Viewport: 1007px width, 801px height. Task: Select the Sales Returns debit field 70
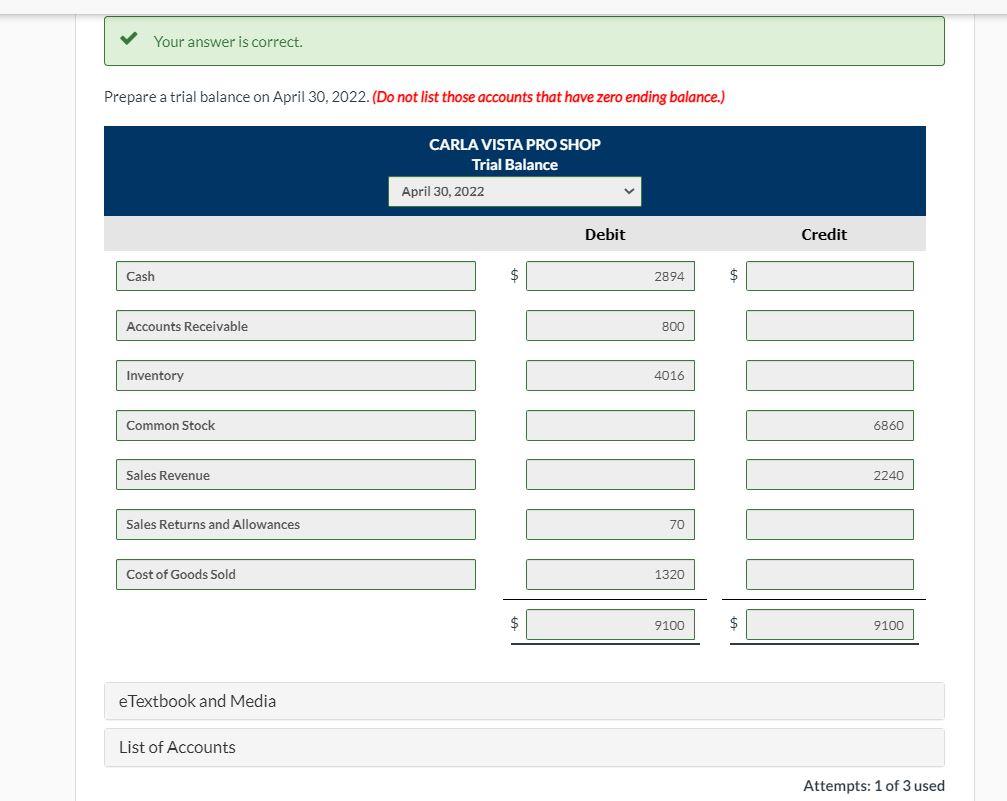[x=610, y=524]
